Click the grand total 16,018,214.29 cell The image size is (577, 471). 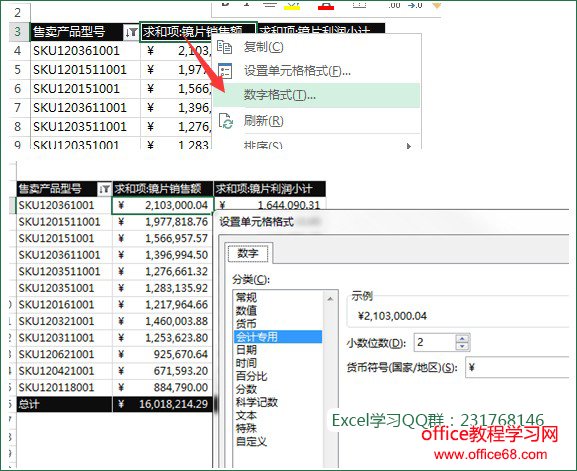click(x=162, y=404)
